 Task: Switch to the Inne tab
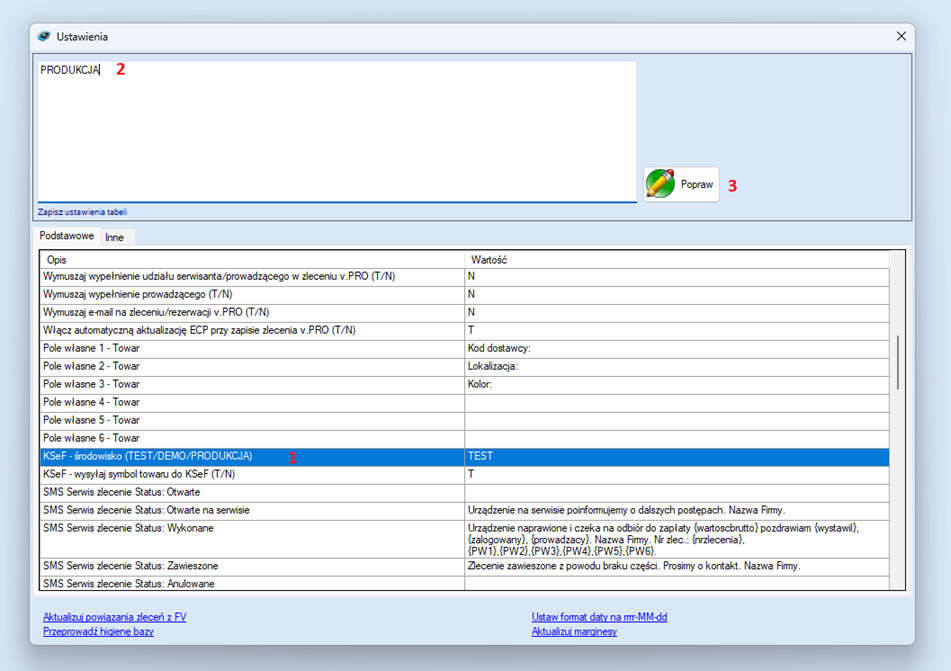[x=115, y=237]
